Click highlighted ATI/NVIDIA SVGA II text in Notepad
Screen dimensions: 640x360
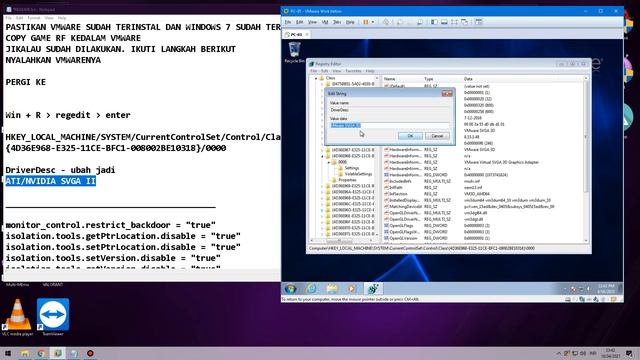tap(51, 181)
